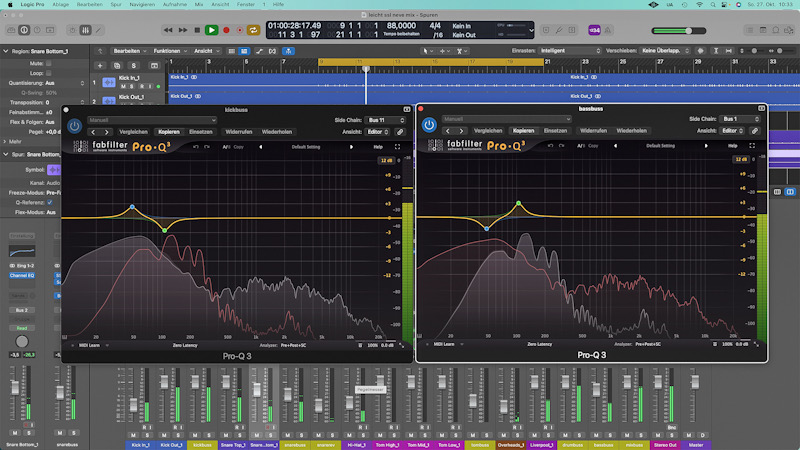
Task: Open the Side Chain Bus 1 dropdown in bassbuss
Action: pos(740,119)
